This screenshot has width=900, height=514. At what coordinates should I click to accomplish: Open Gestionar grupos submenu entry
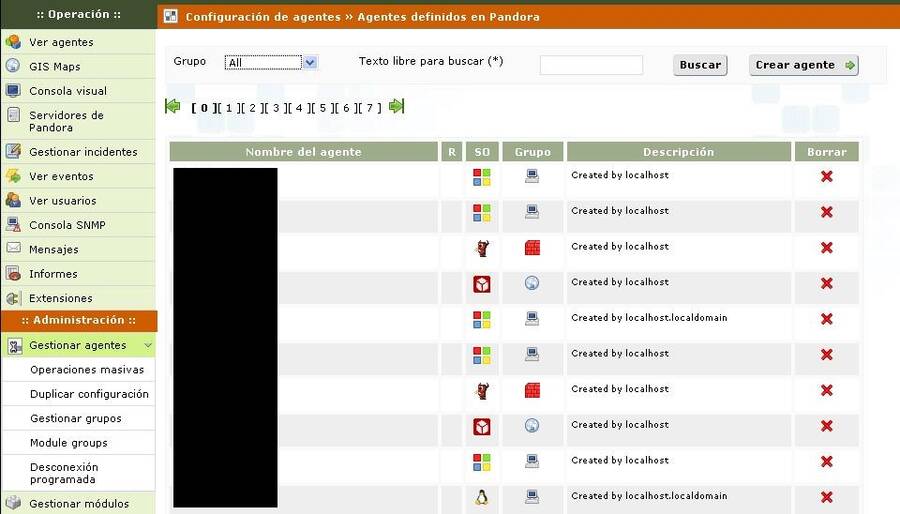pyautogui.click(x=76, y=419)
